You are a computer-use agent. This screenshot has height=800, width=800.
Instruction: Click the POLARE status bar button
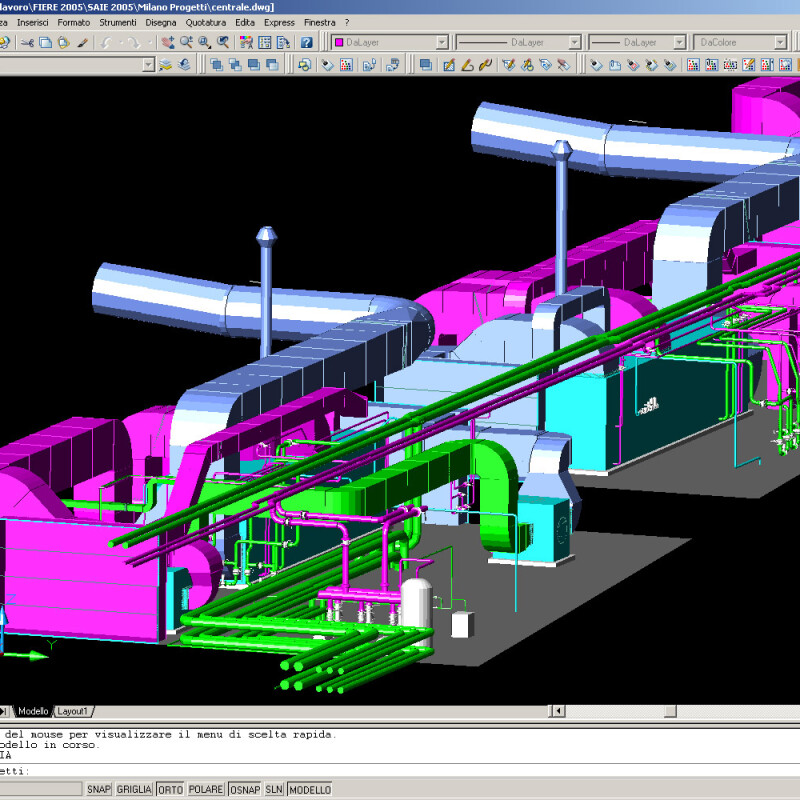click(x=206, y=789)
